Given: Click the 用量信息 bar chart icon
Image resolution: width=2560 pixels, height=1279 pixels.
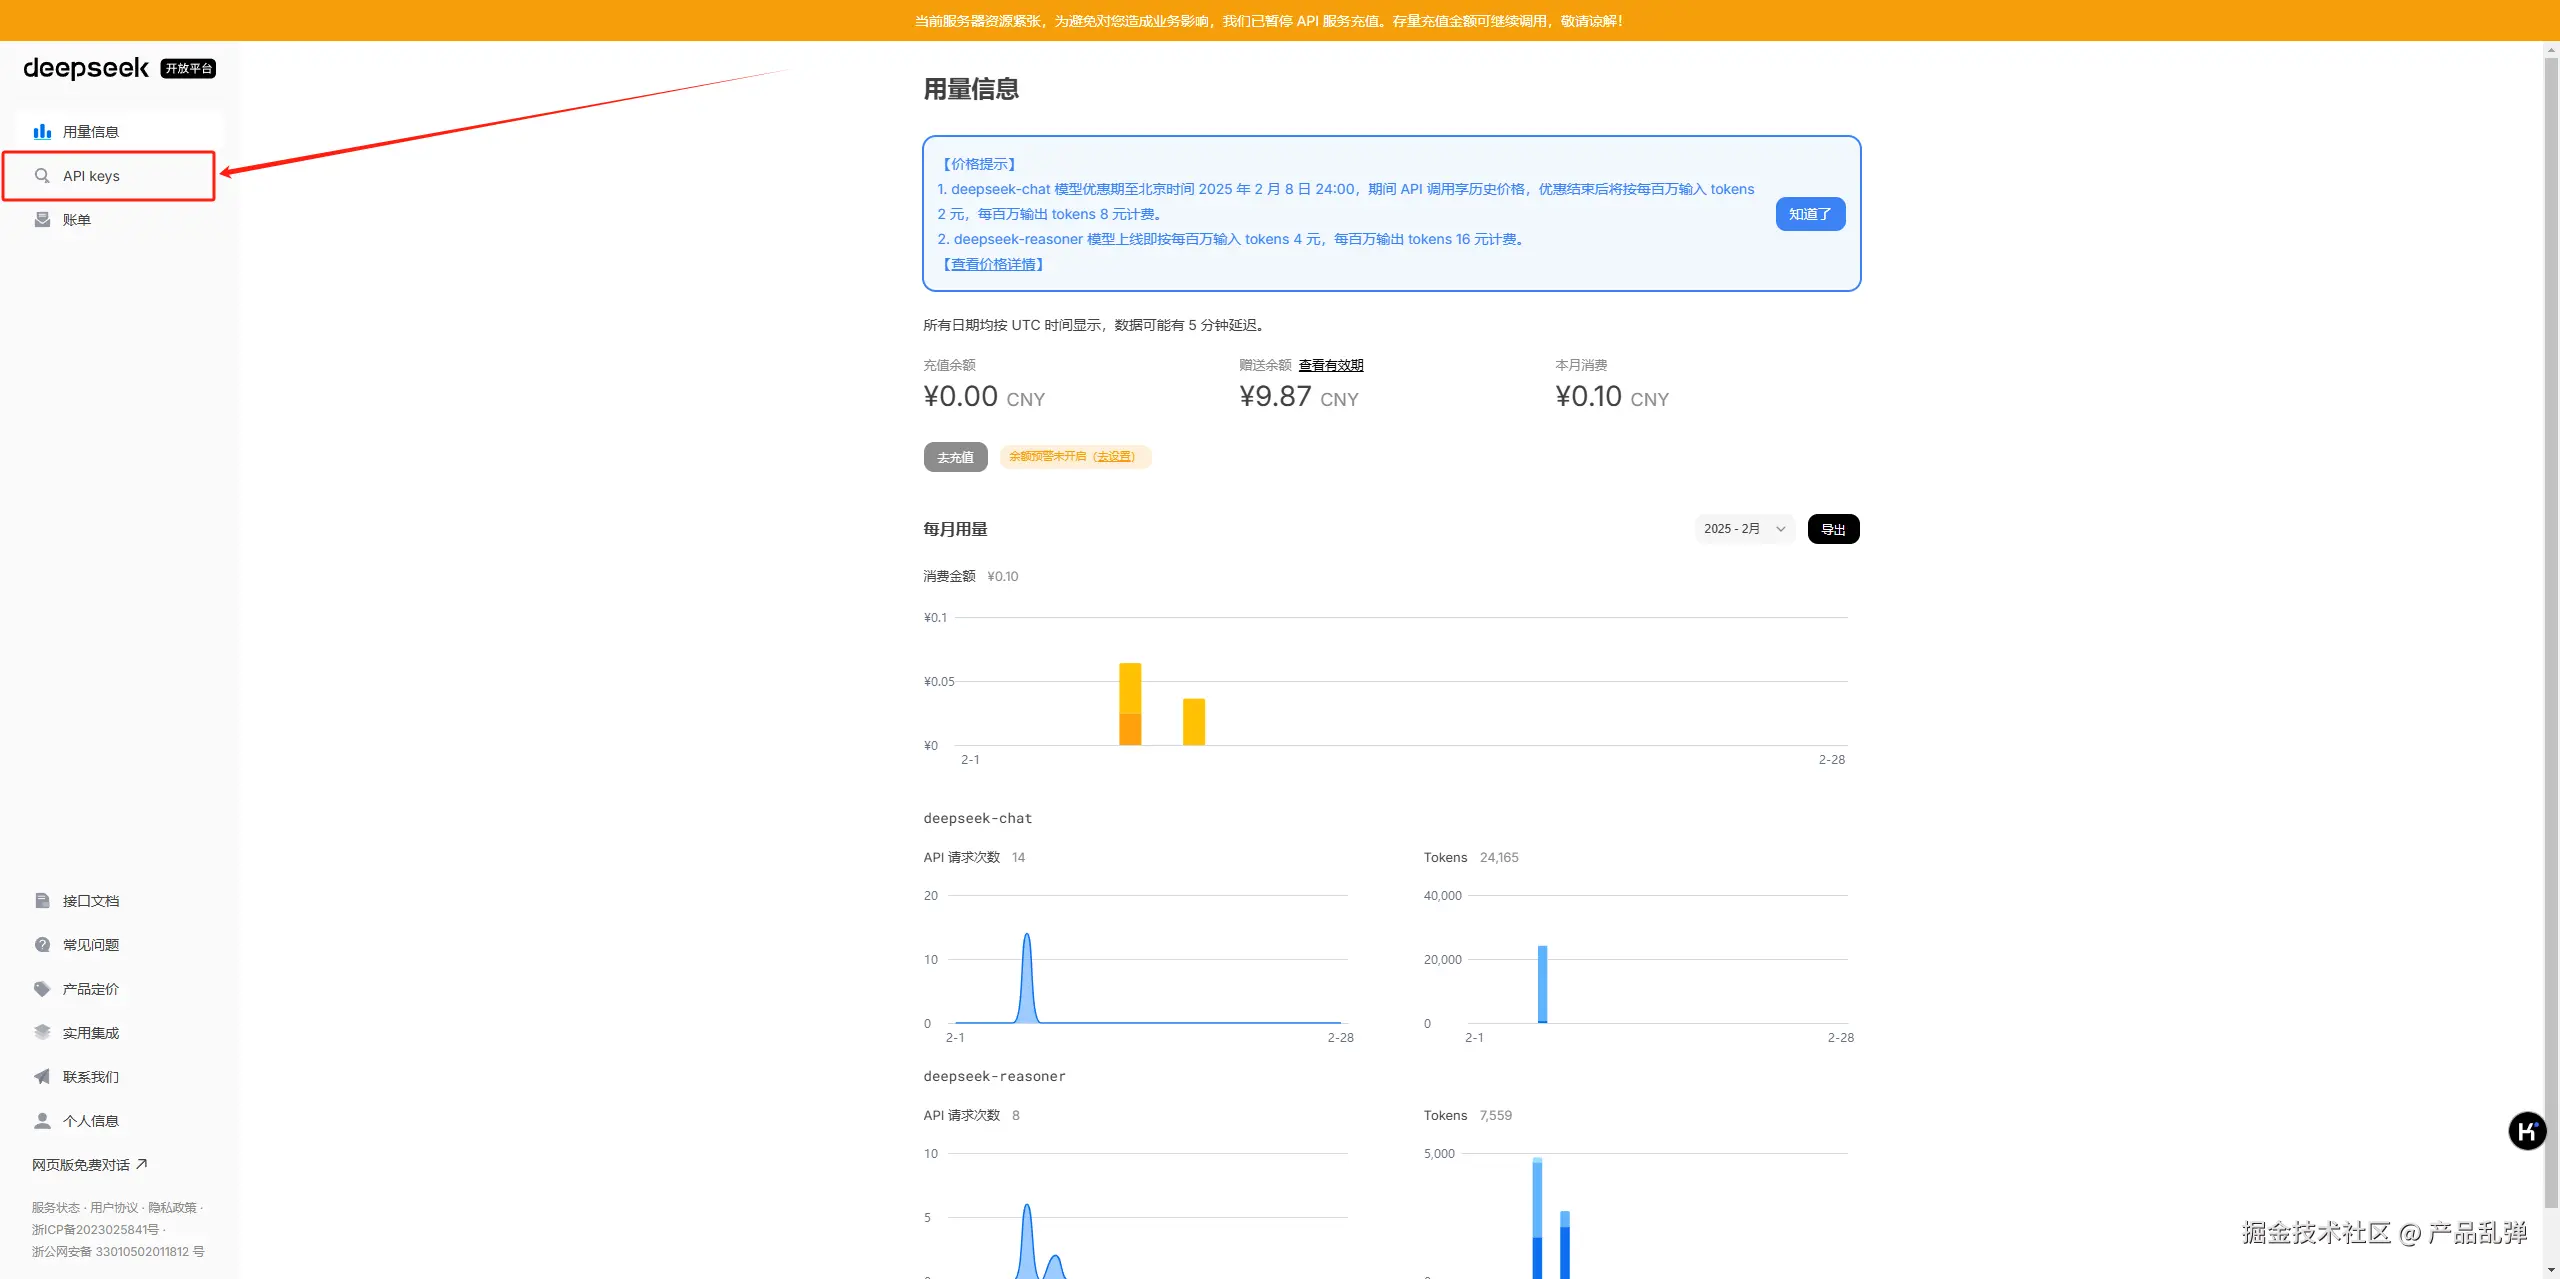Looking at the screenshot, I should [x=42, y=132].
